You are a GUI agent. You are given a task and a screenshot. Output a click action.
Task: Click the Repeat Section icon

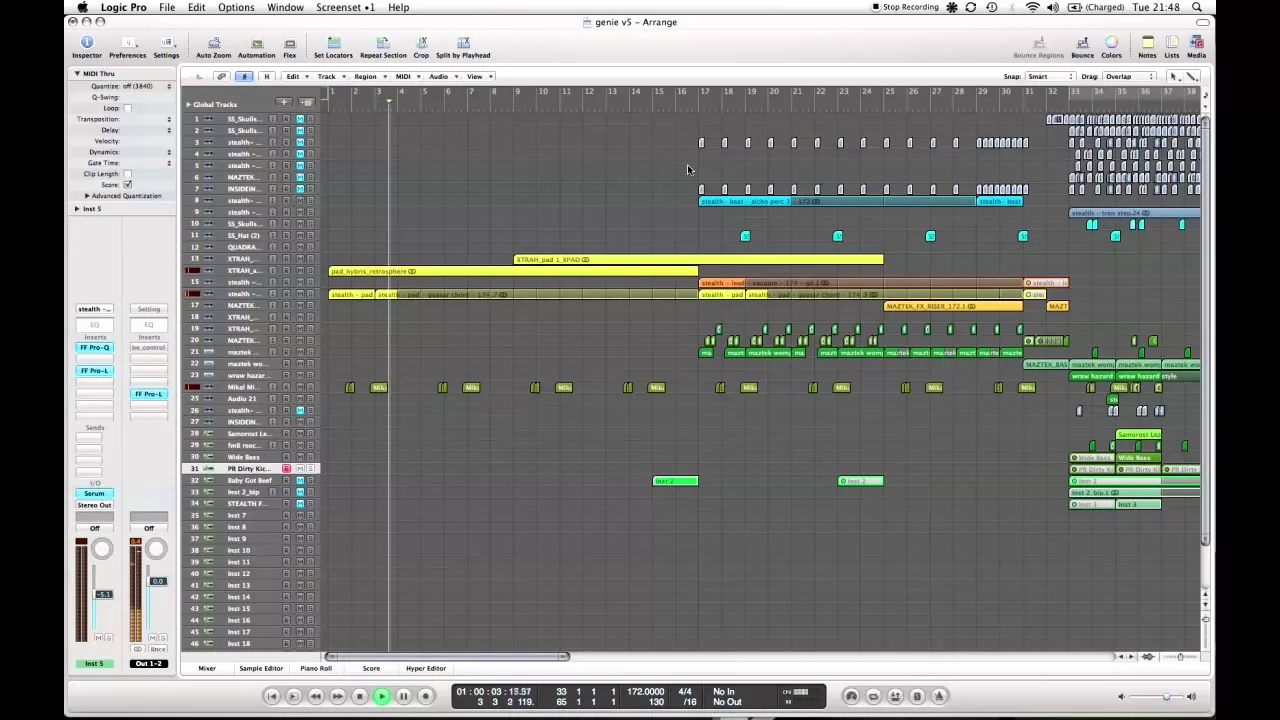383,42
